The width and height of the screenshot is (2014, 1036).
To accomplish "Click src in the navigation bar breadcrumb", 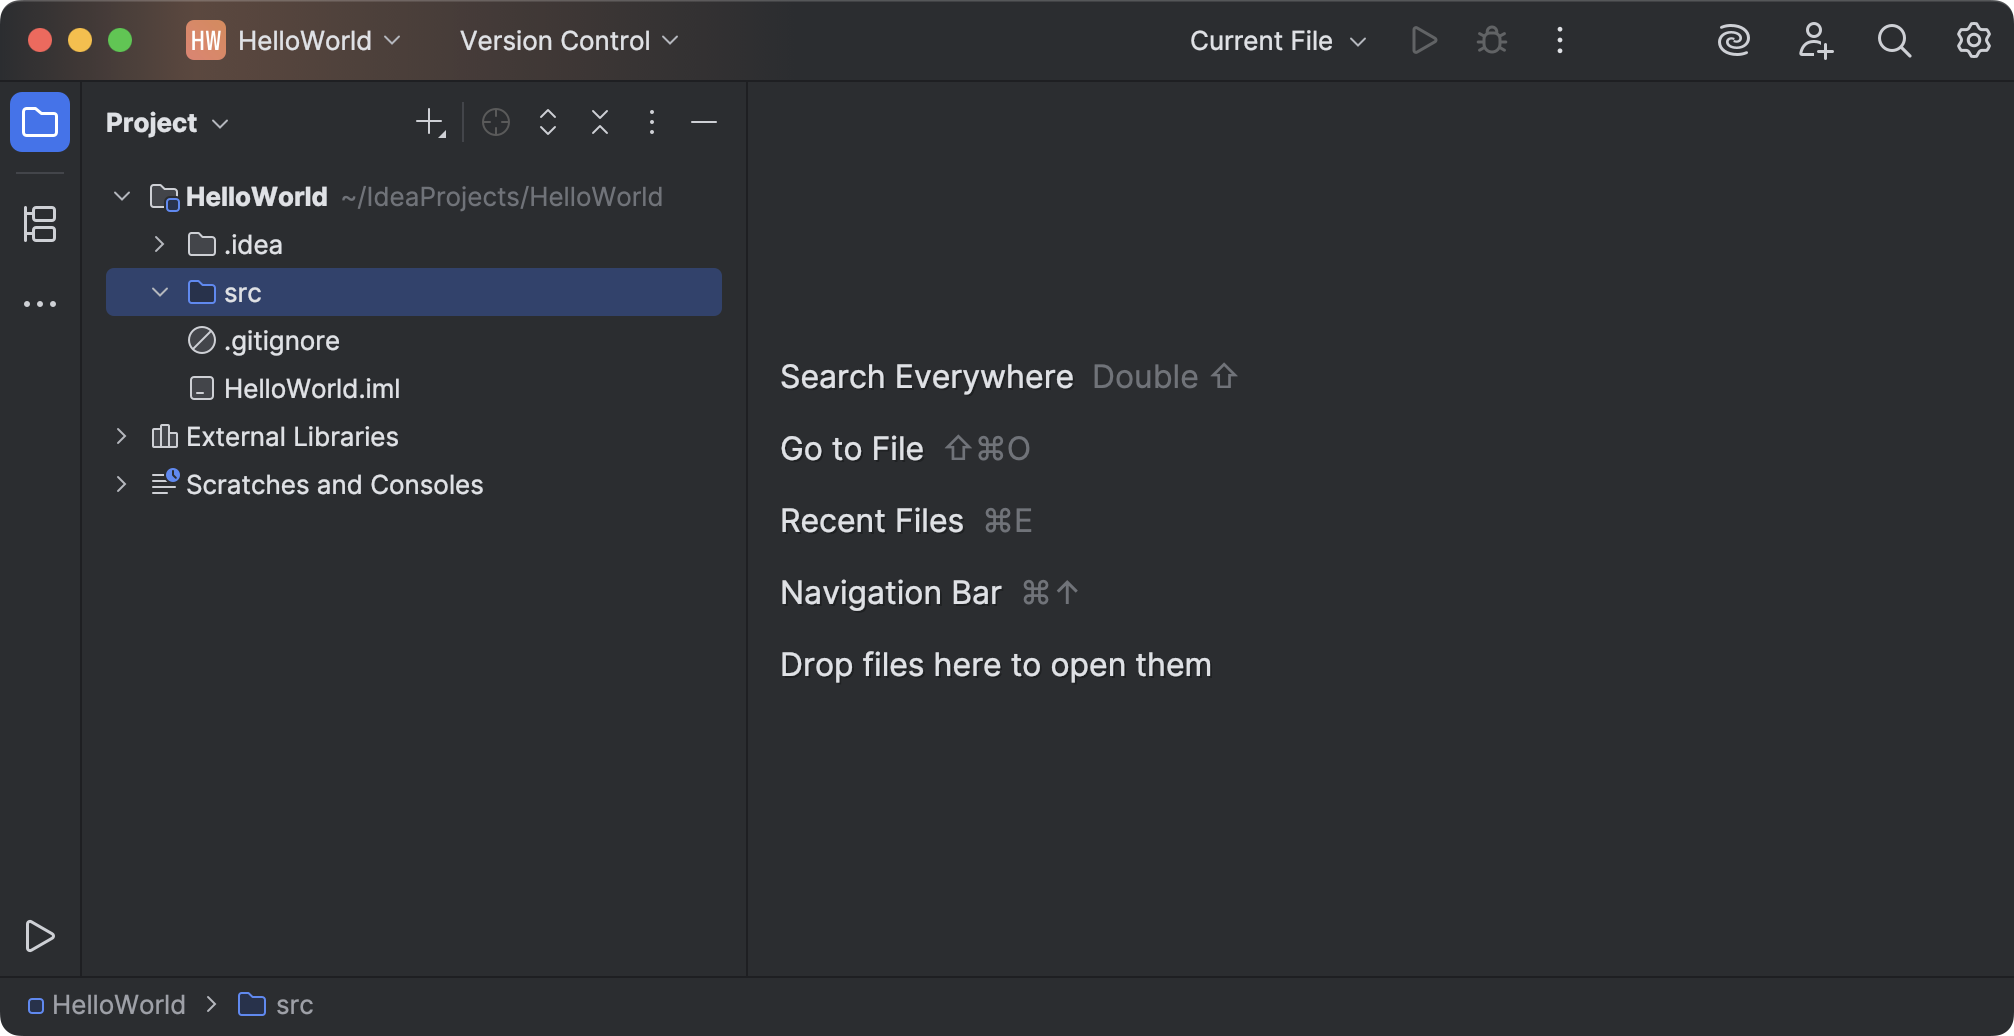I will [276, 1005].
